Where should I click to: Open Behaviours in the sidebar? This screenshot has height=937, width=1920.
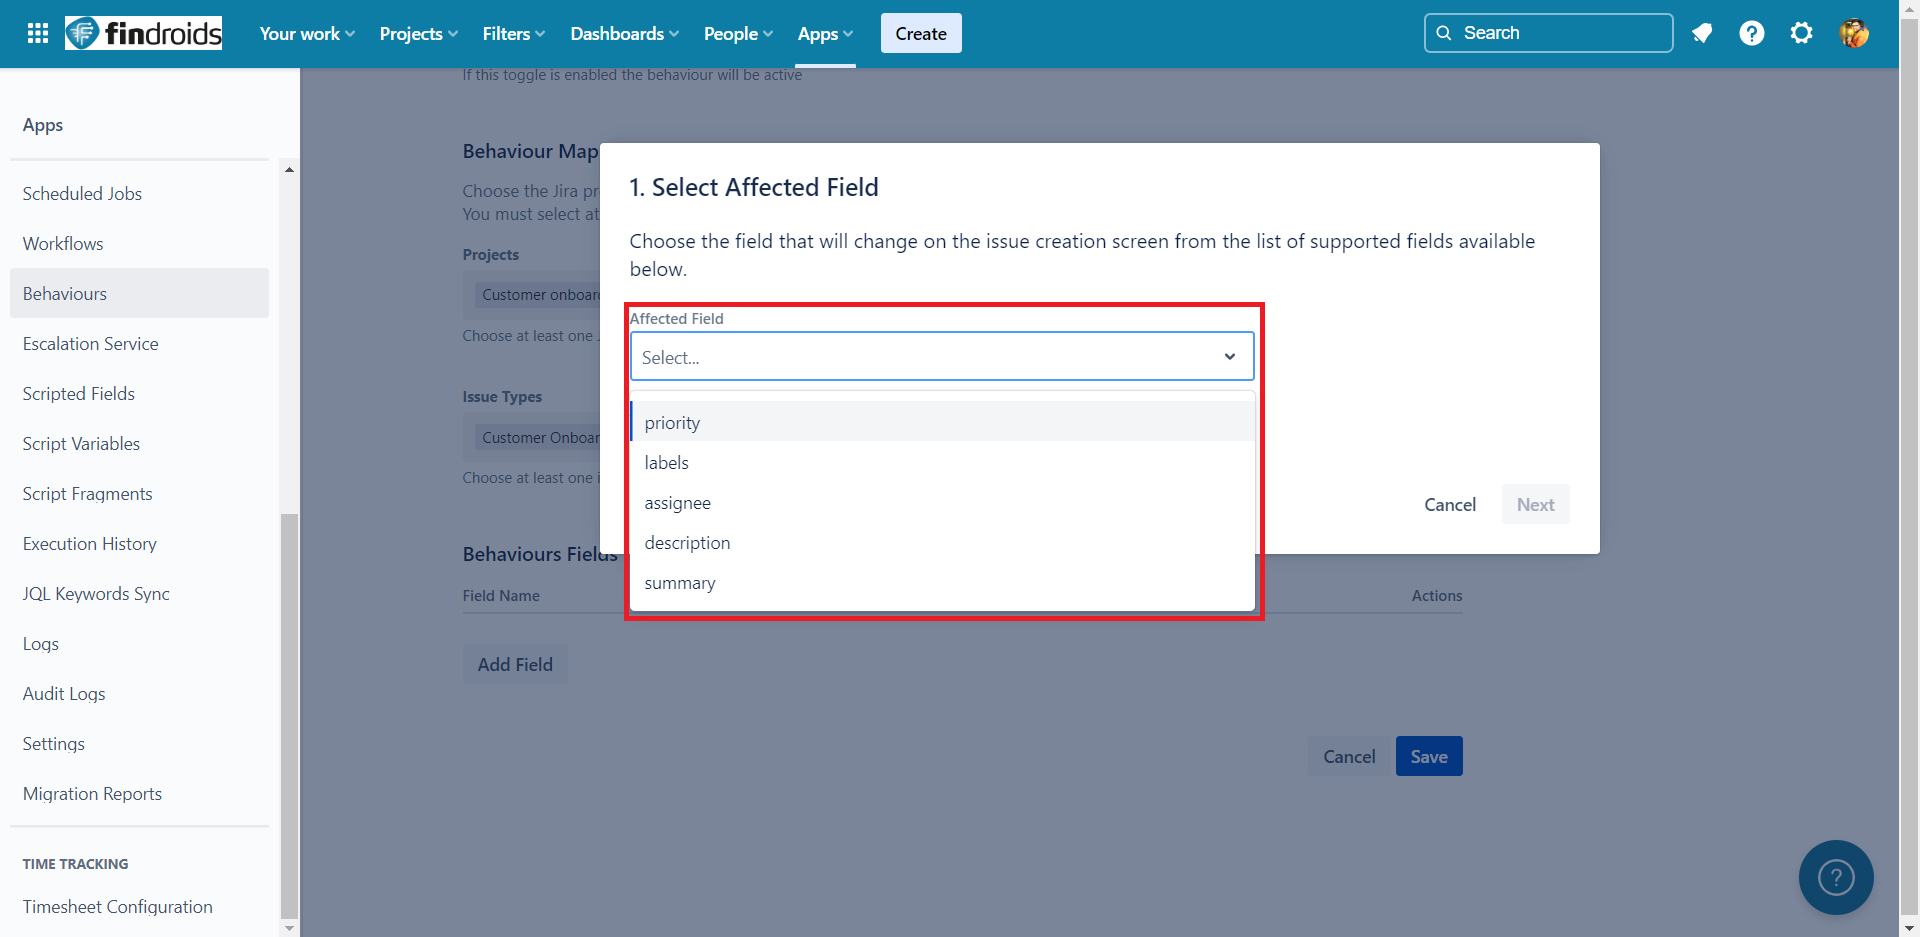coord(139,293)
